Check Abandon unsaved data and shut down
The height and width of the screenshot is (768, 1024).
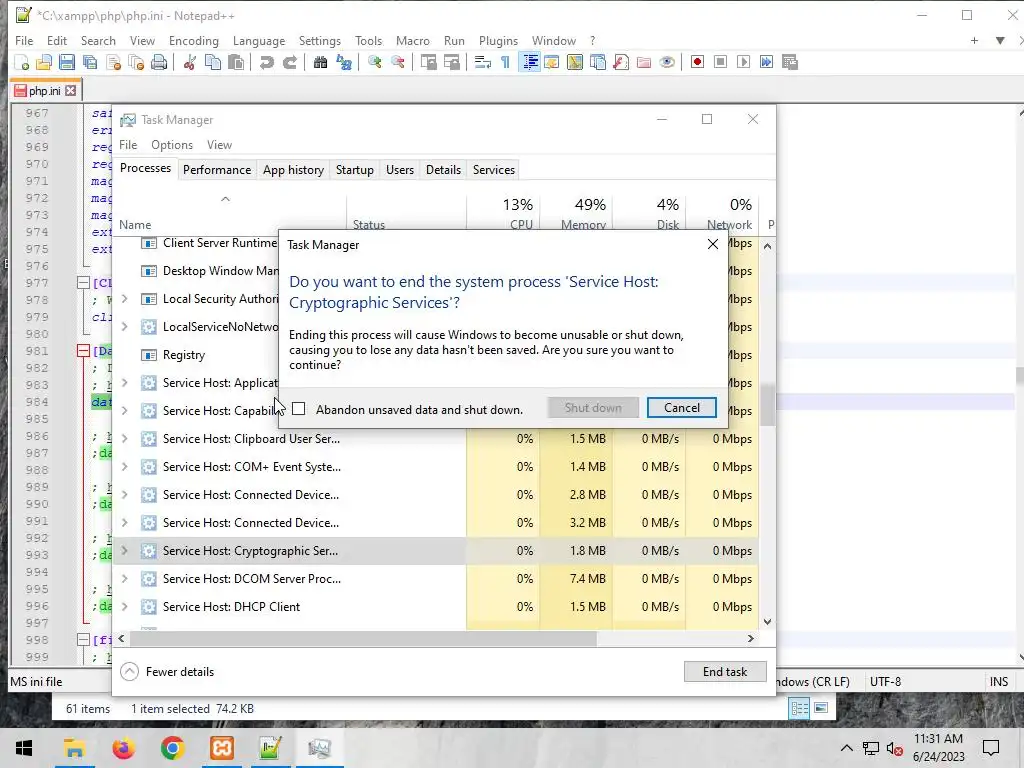point(298,409)
